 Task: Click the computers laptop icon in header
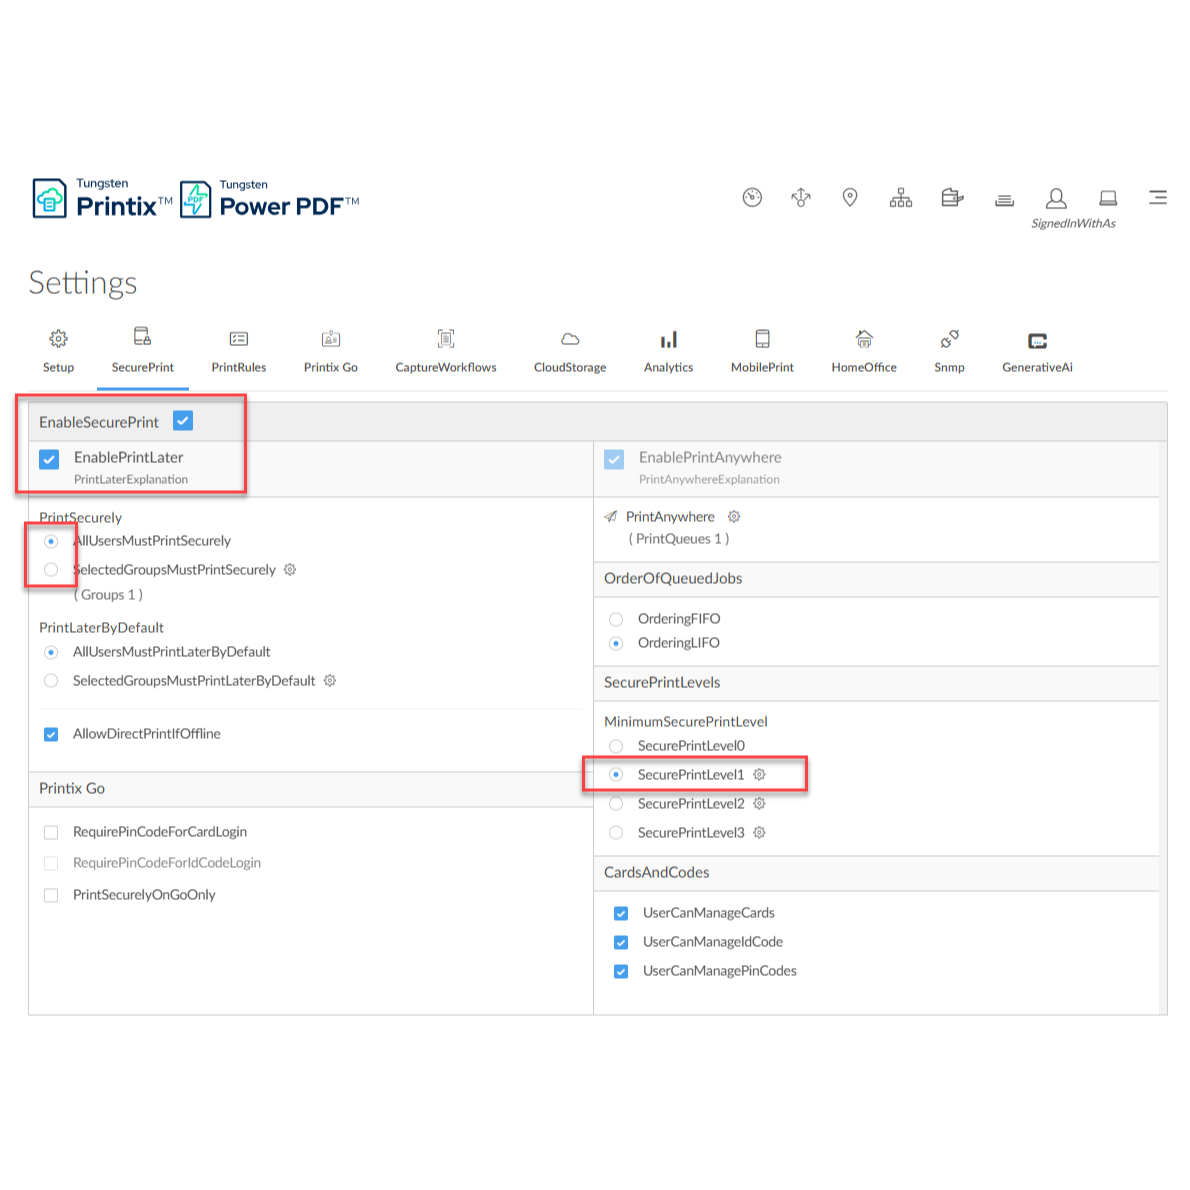pyautogui.click(x=1108, y=198)
